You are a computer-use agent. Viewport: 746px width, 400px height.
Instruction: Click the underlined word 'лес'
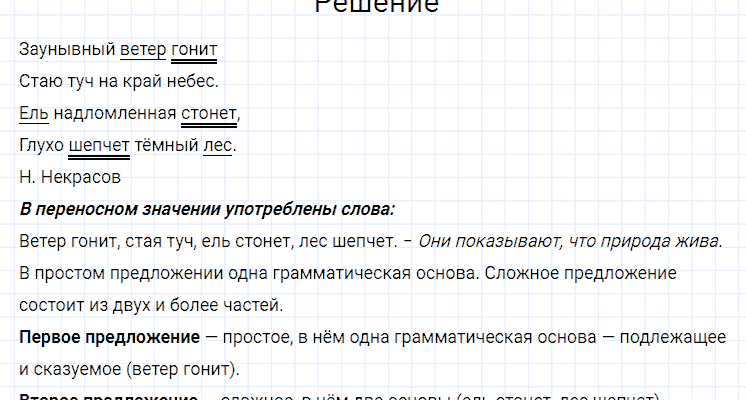217,145
